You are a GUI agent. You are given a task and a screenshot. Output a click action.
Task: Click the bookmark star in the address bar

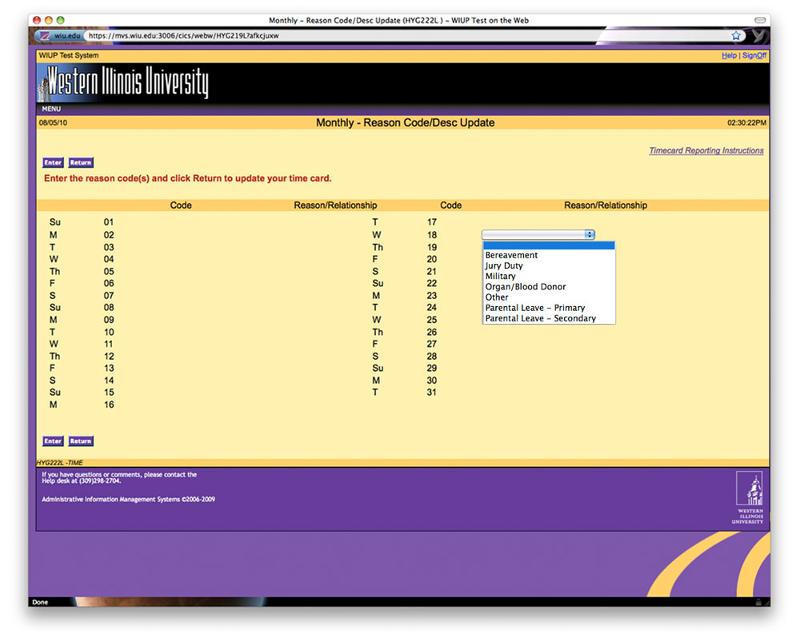pos(736,36)
